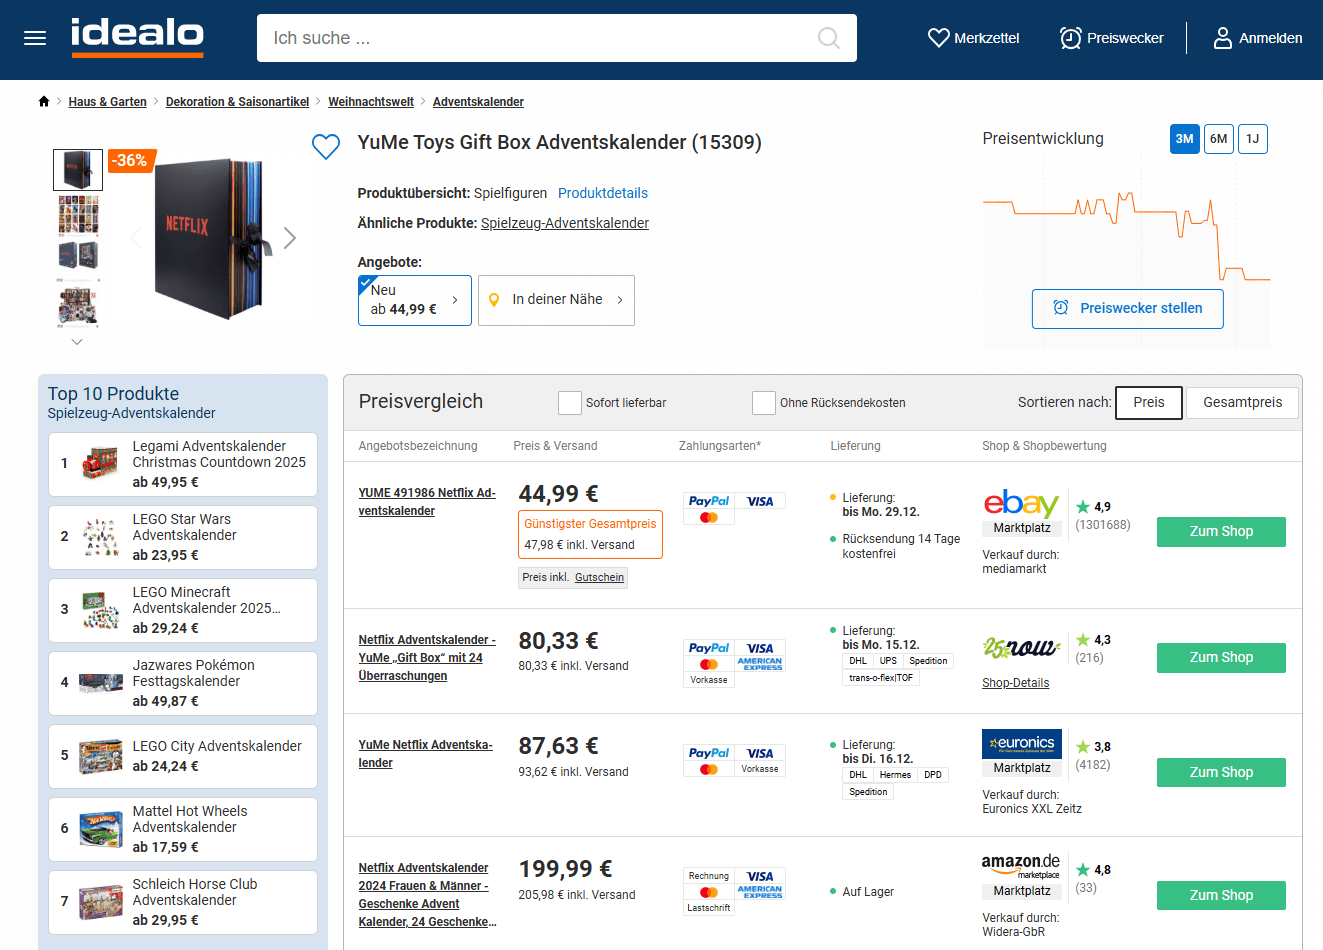Screen dimensions: 1323x950
Task: Click into the Ich suche search field
Action: (540, 38)
